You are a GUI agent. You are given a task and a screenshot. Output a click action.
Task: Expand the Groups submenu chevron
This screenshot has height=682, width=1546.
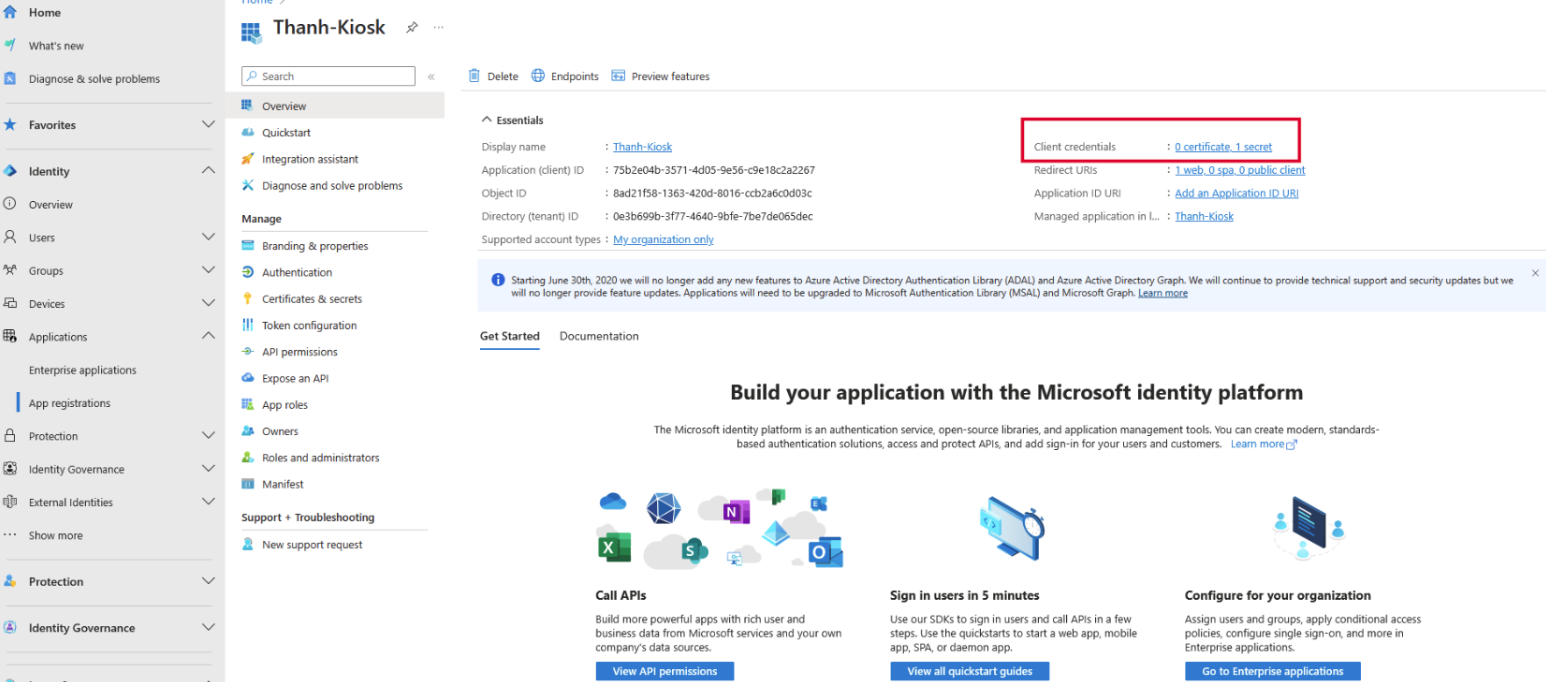pos(208,270)
